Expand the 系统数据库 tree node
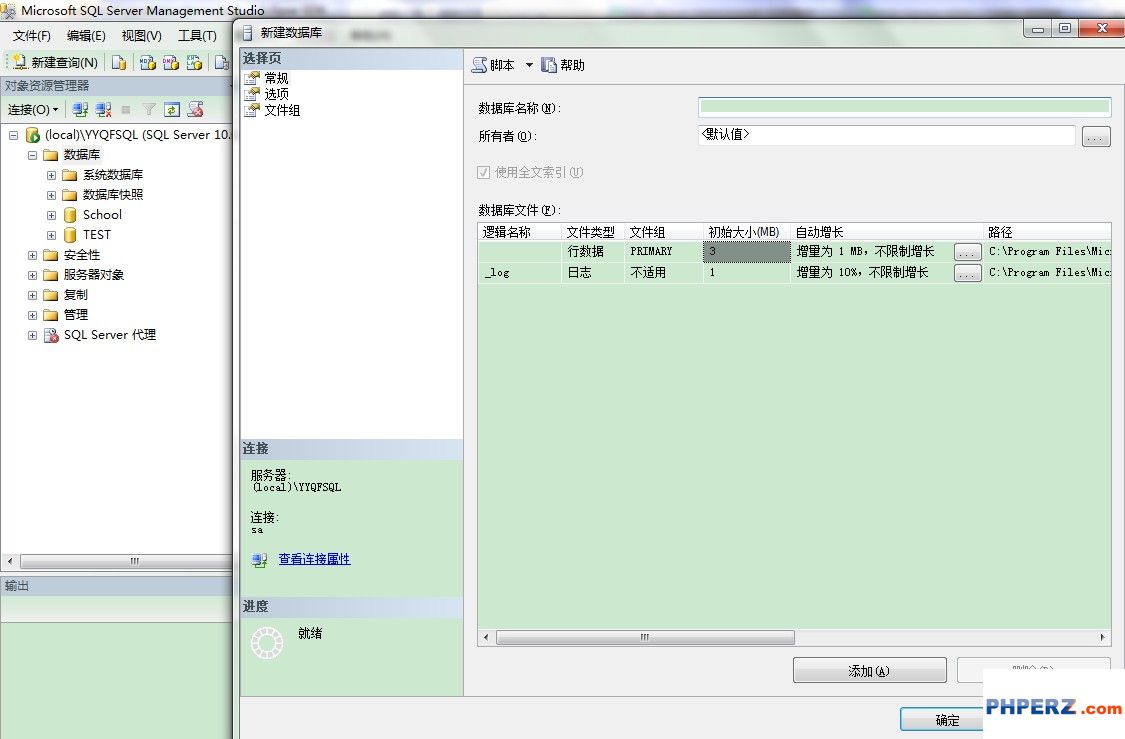 tap(51, 175)
